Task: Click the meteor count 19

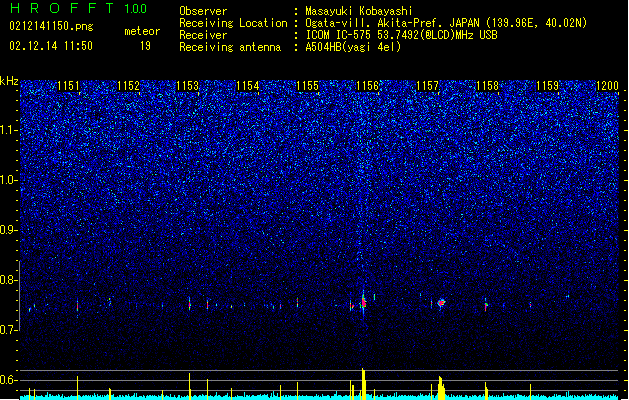Action: tap(145, 46)
